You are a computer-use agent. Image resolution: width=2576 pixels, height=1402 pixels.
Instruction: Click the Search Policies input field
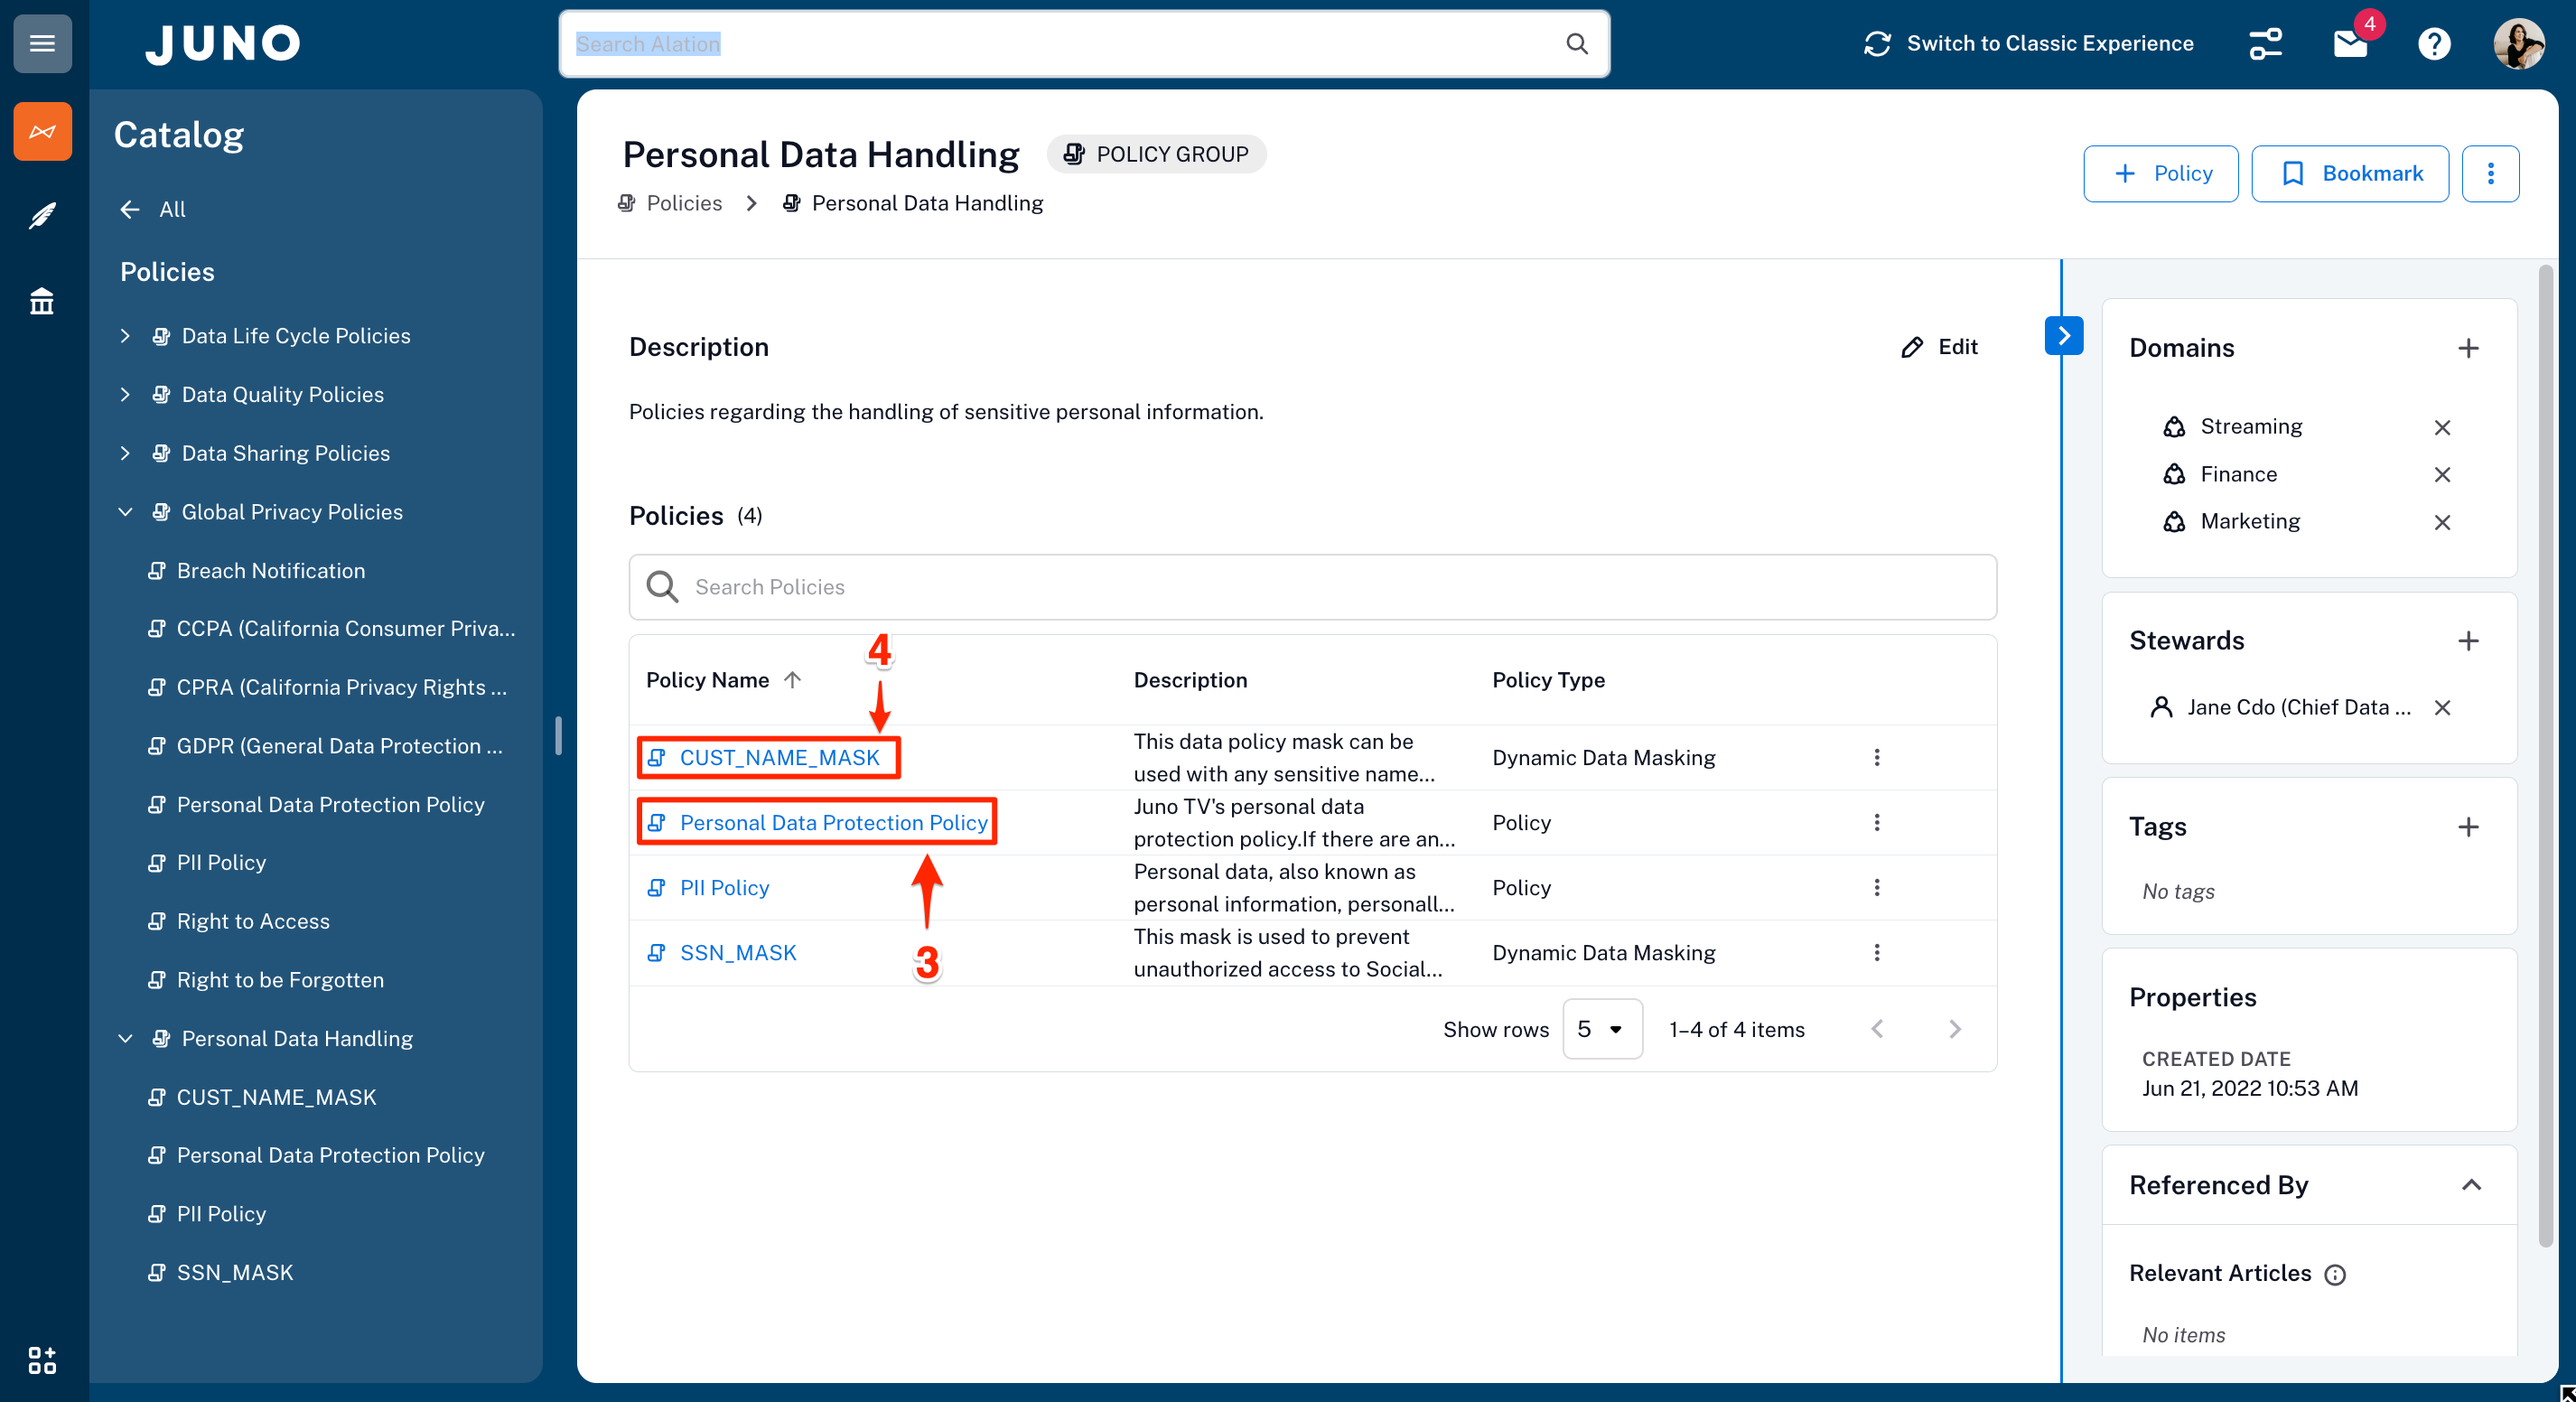click(1312, 587)
